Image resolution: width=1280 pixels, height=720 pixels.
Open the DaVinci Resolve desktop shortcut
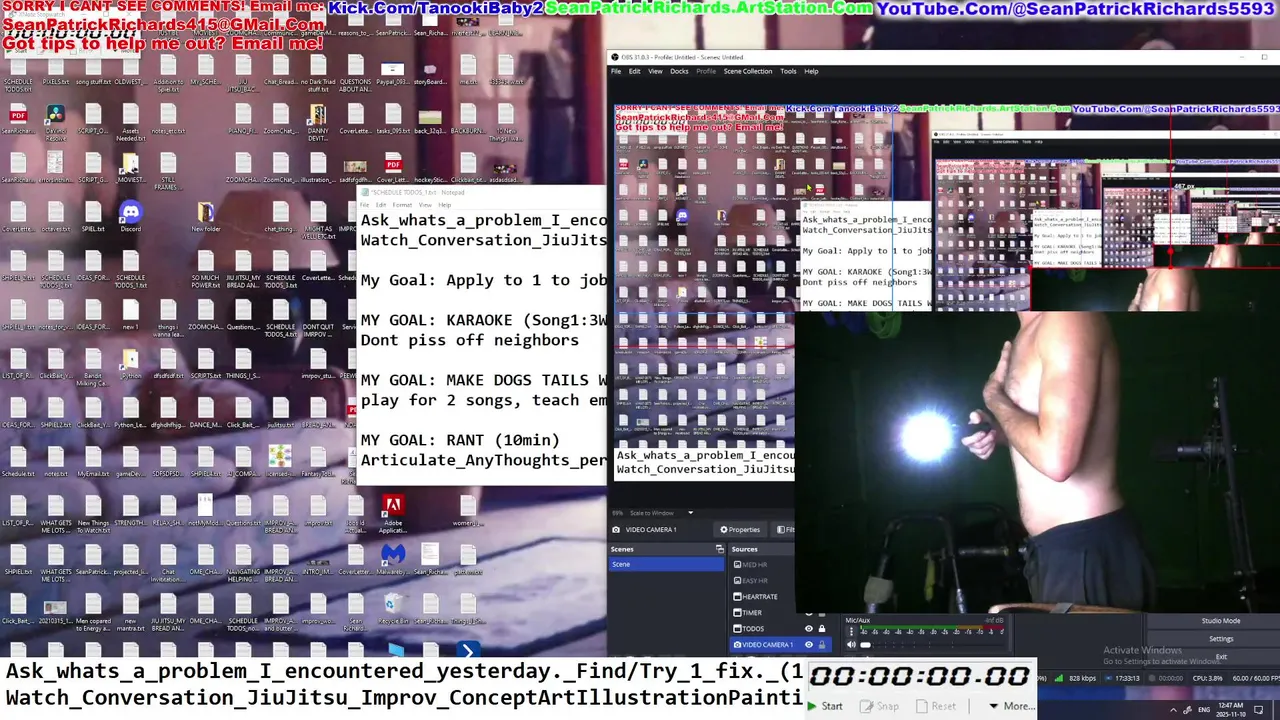pyautogui.click(x=55, y=123)
